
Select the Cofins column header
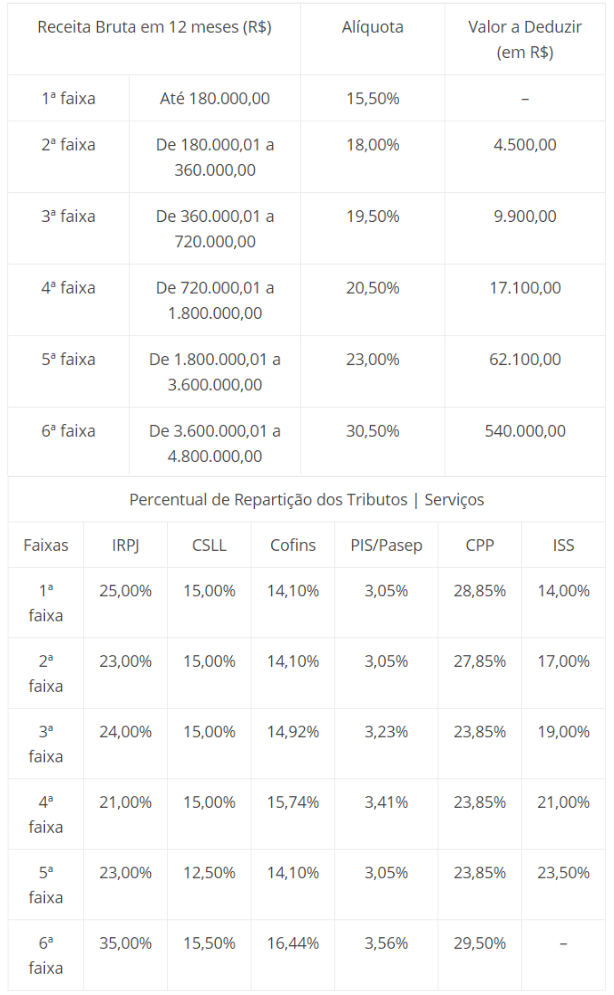293,545
